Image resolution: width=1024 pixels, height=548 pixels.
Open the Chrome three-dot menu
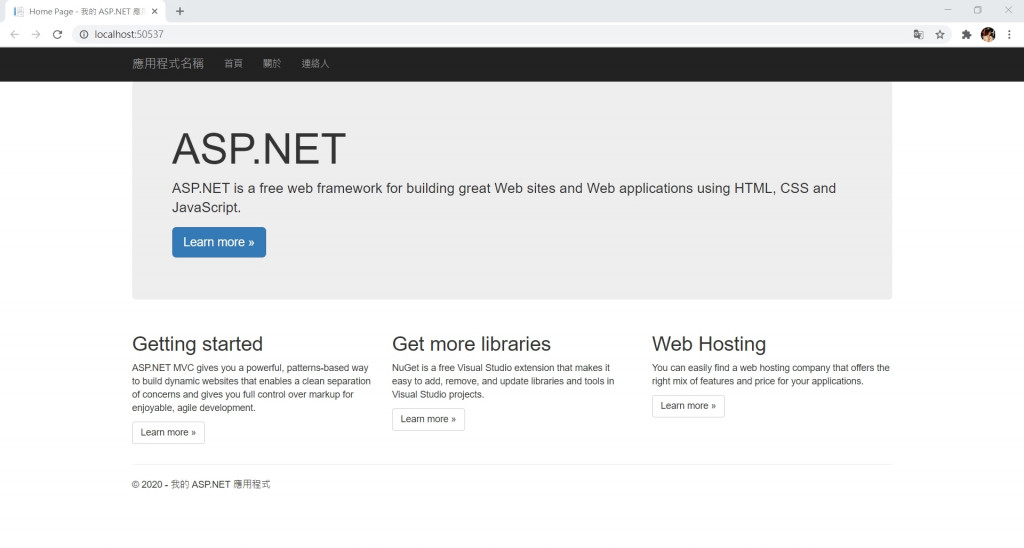click(1009, 35)
